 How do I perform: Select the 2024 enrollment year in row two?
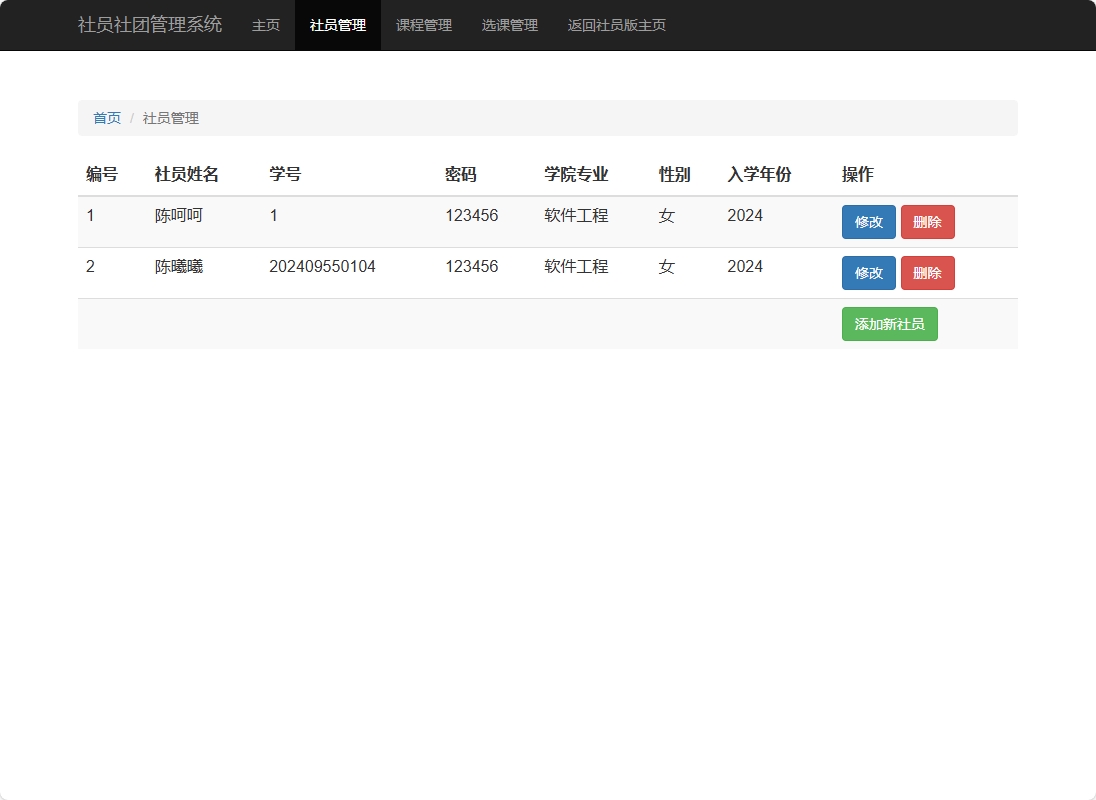pos(746,266)
